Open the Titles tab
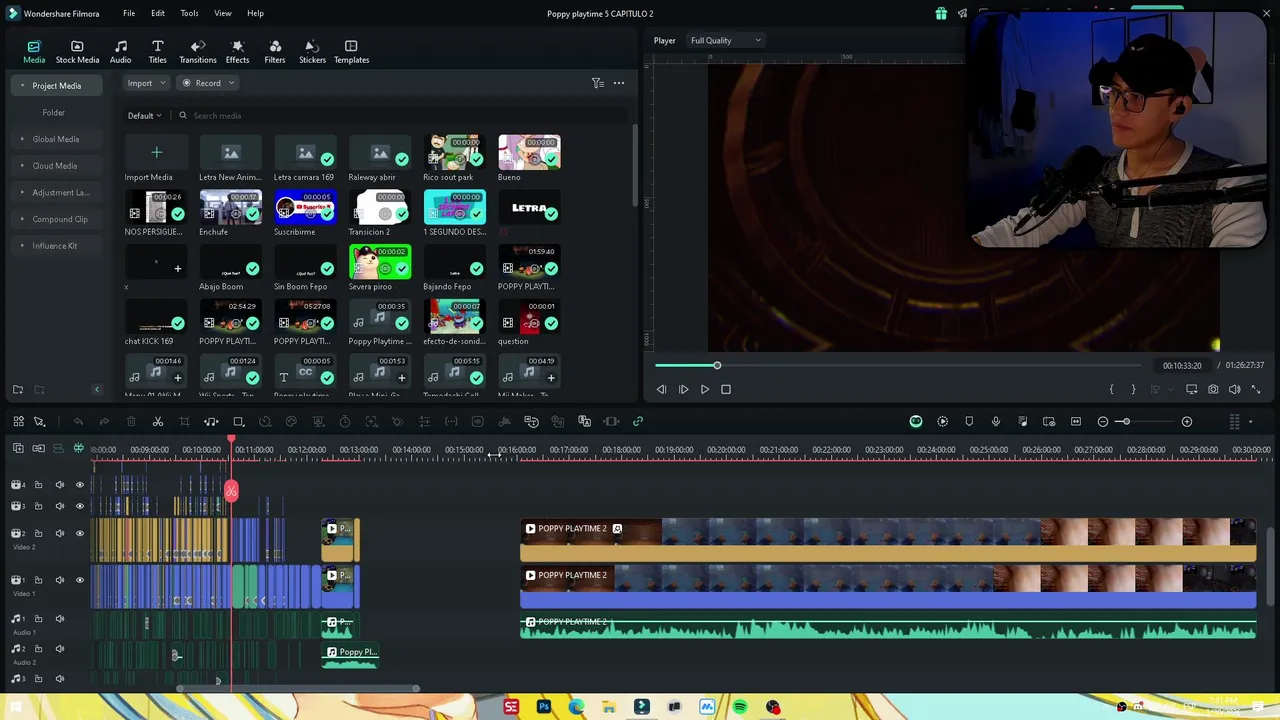The width and height of the screenshot is (1280, 720). click(157, 52)
